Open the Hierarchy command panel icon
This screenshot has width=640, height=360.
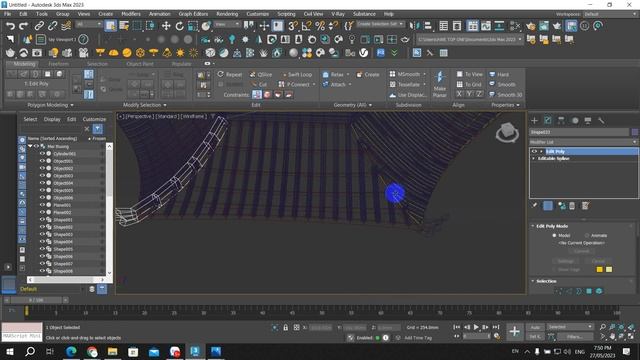point(561,120)
